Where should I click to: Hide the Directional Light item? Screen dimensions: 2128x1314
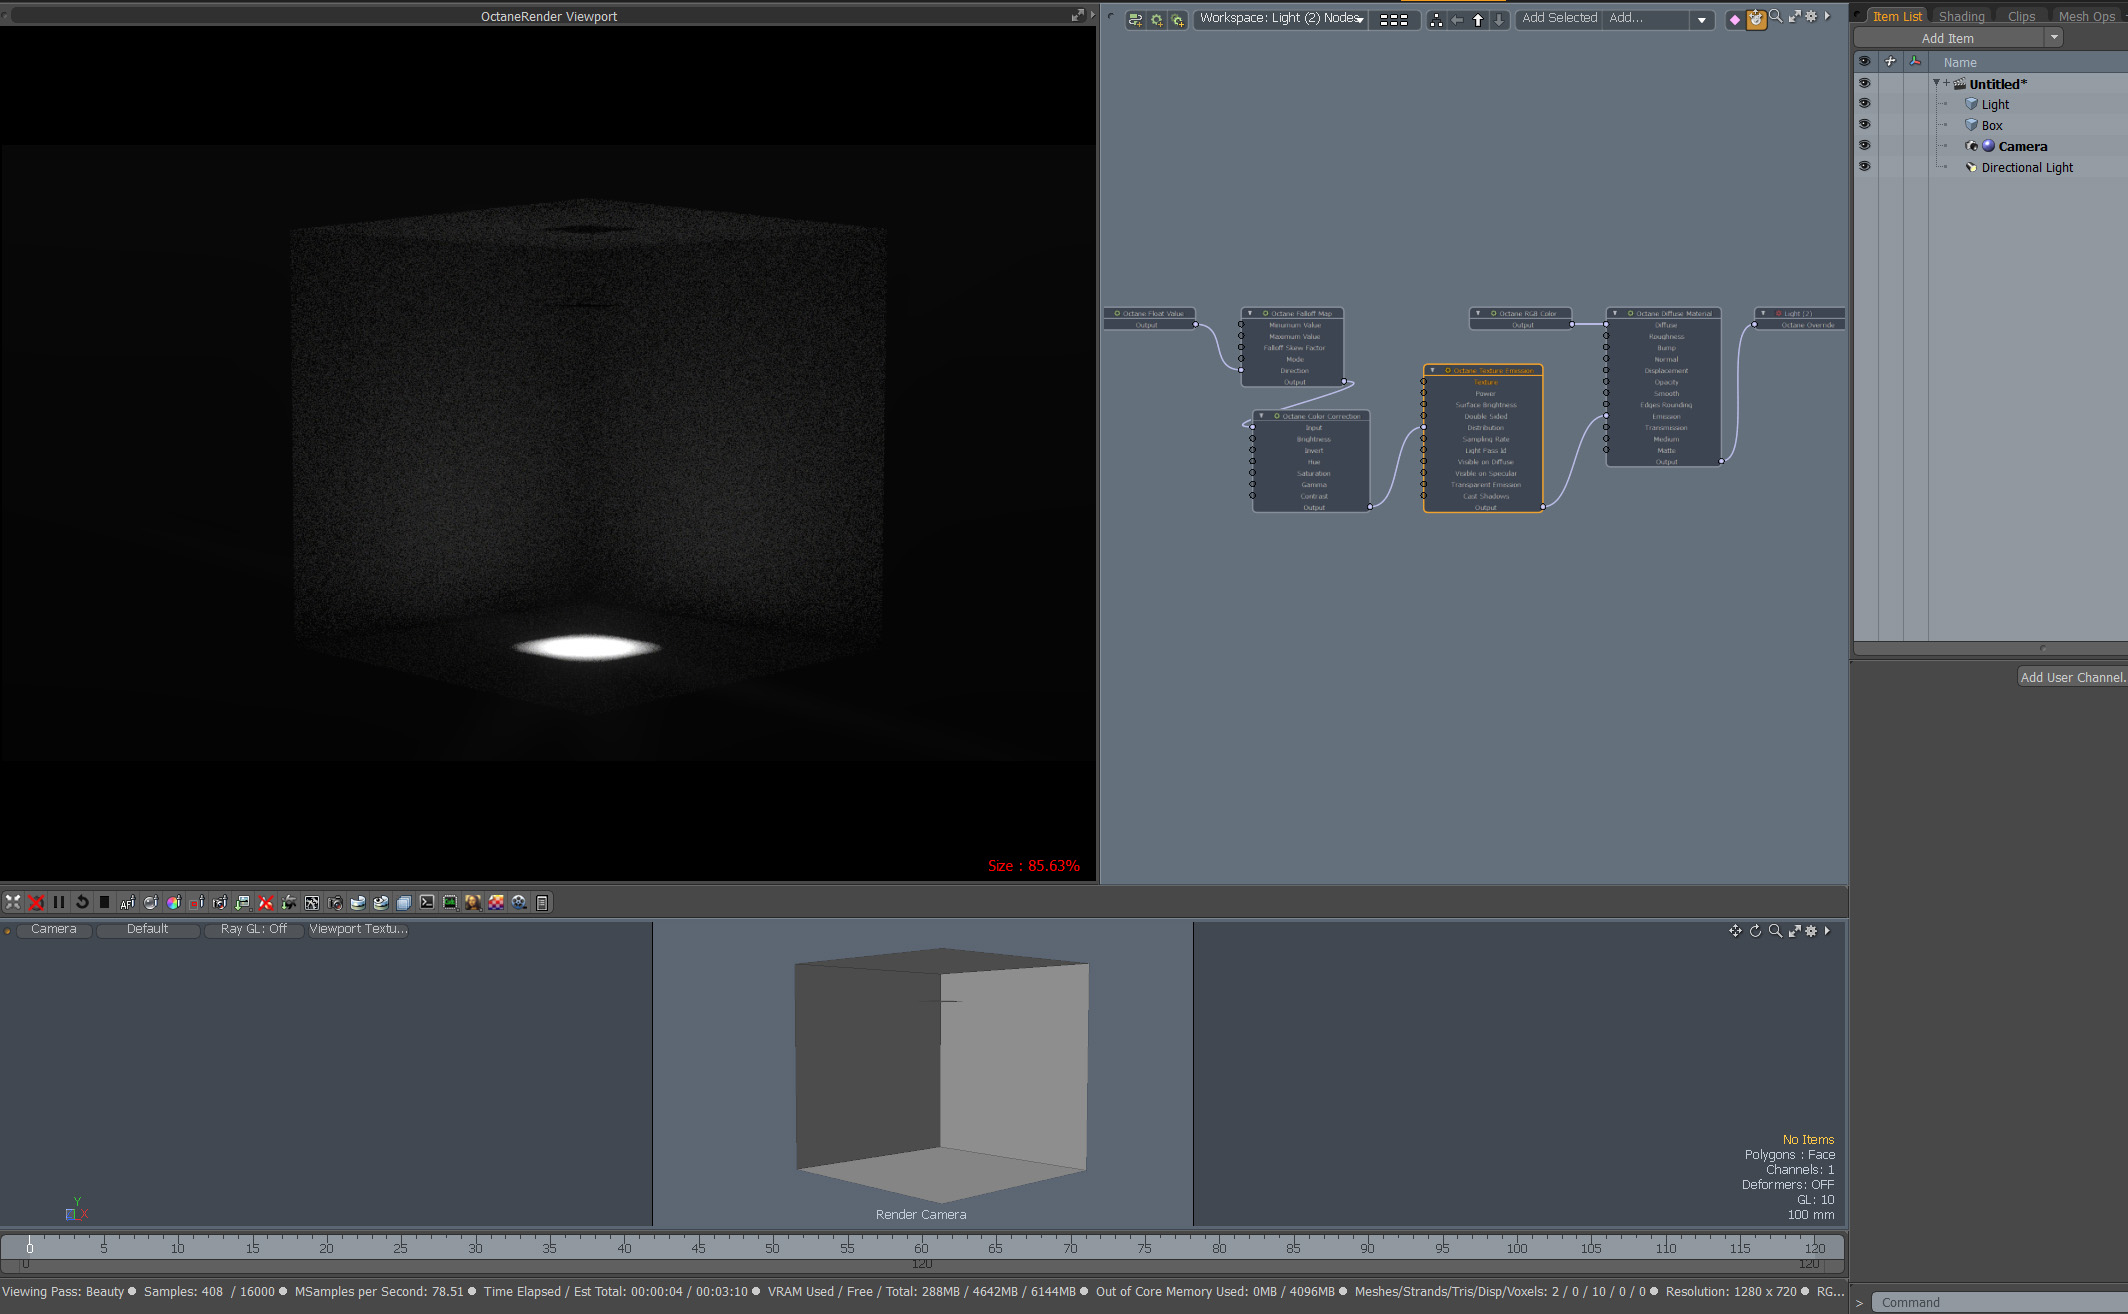[1864, 167]
